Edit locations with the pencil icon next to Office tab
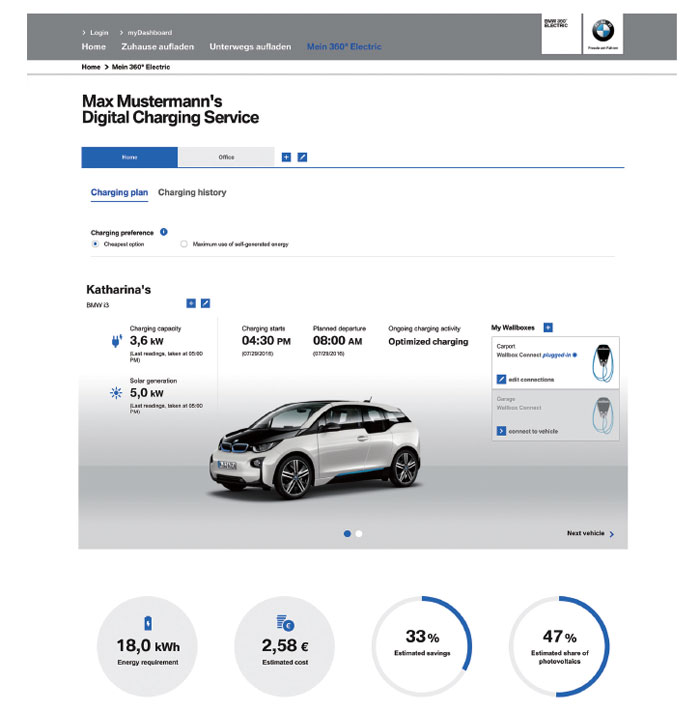700x711 pixels. pyautogui.click(x=302, y=157)
